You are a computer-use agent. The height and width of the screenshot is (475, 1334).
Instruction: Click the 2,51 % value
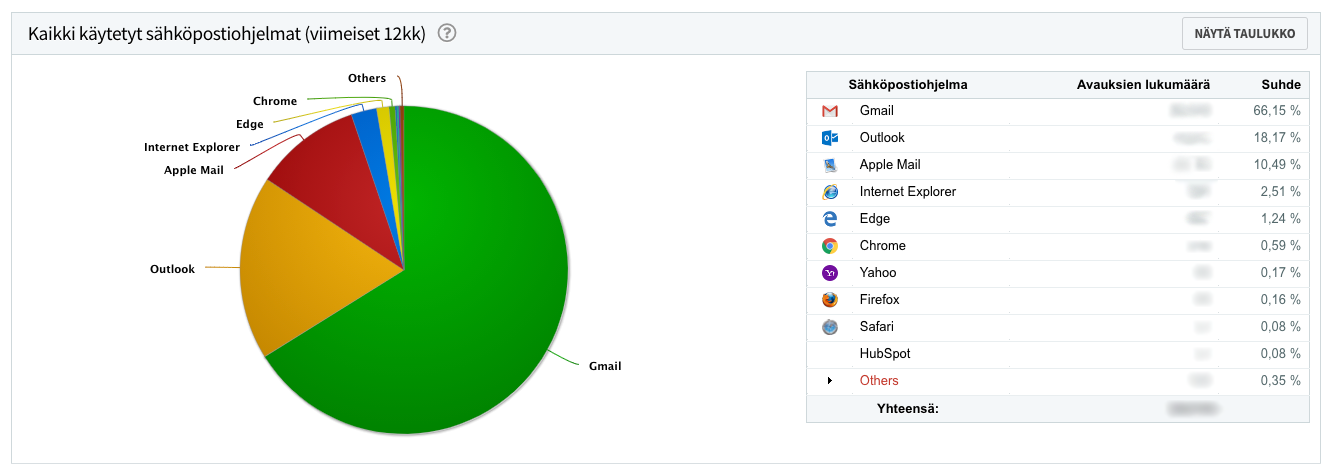click(x=1281, y=192)
